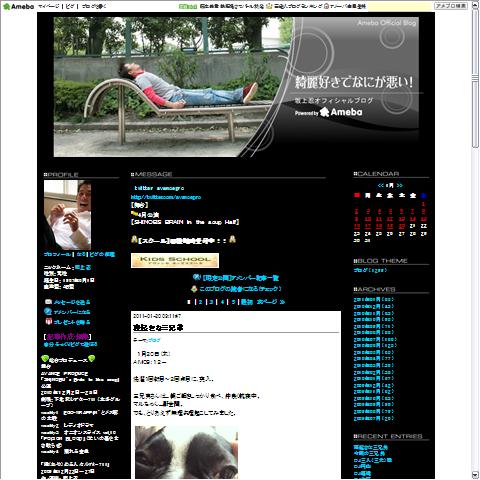
Task: Click 最初 in pagination
Action: 247,302
